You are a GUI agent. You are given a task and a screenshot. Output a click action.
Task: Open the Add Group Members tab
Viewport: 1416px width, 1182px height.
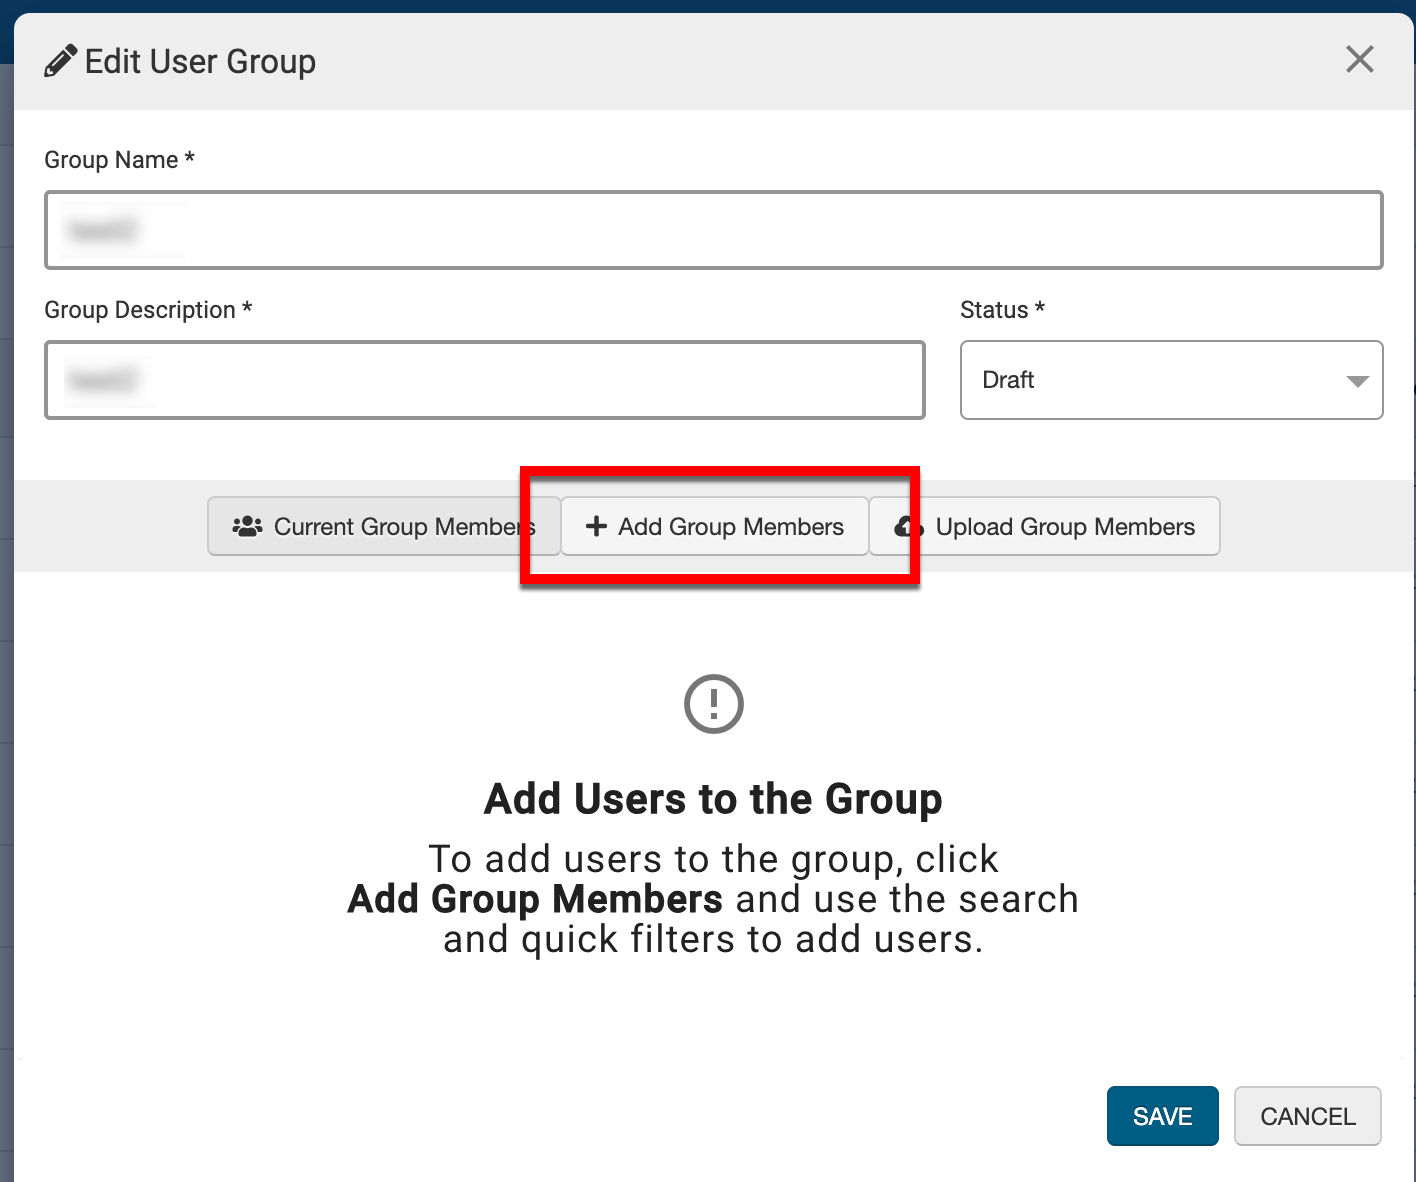point(714,527)
